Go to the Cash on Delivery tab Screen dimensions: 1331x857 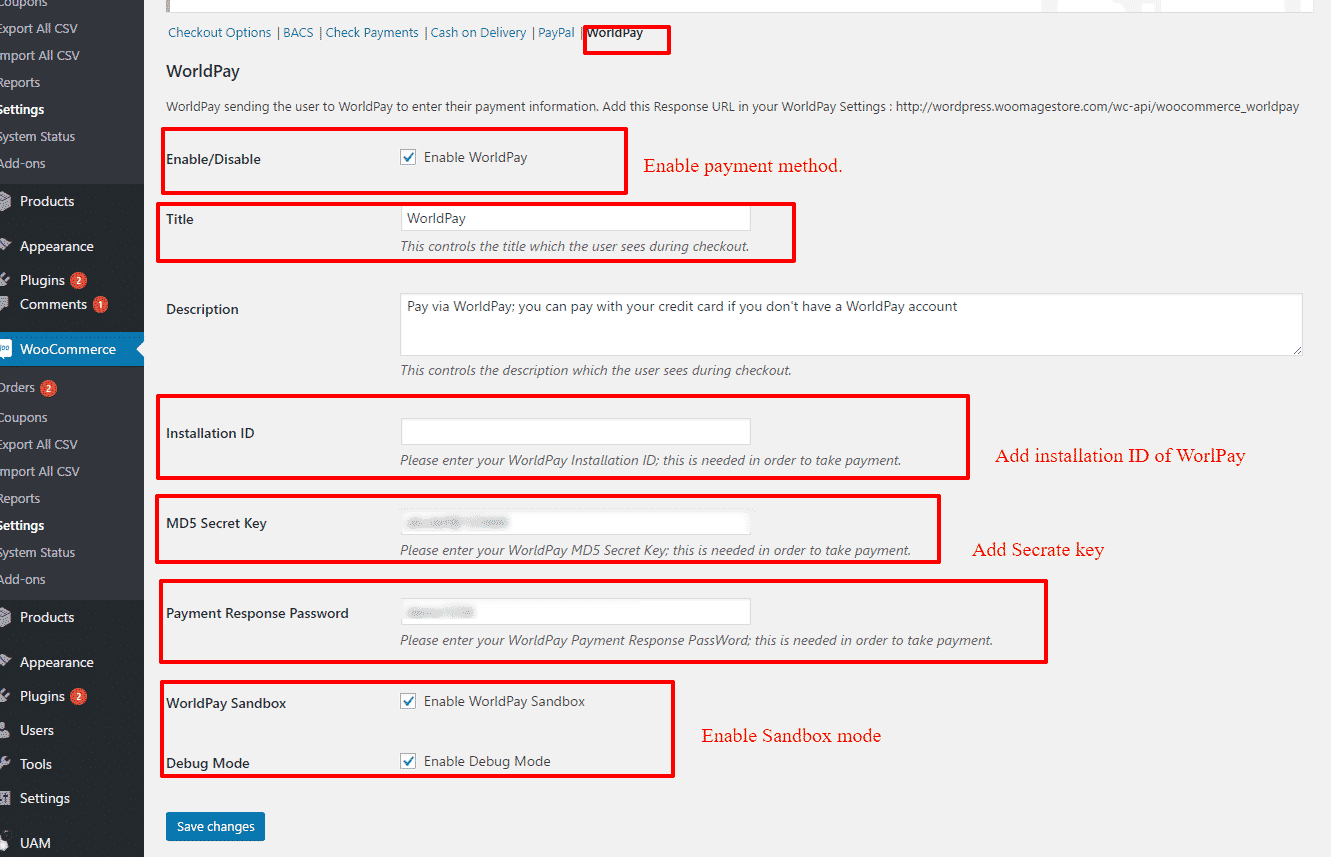click(x=478, y=32)
